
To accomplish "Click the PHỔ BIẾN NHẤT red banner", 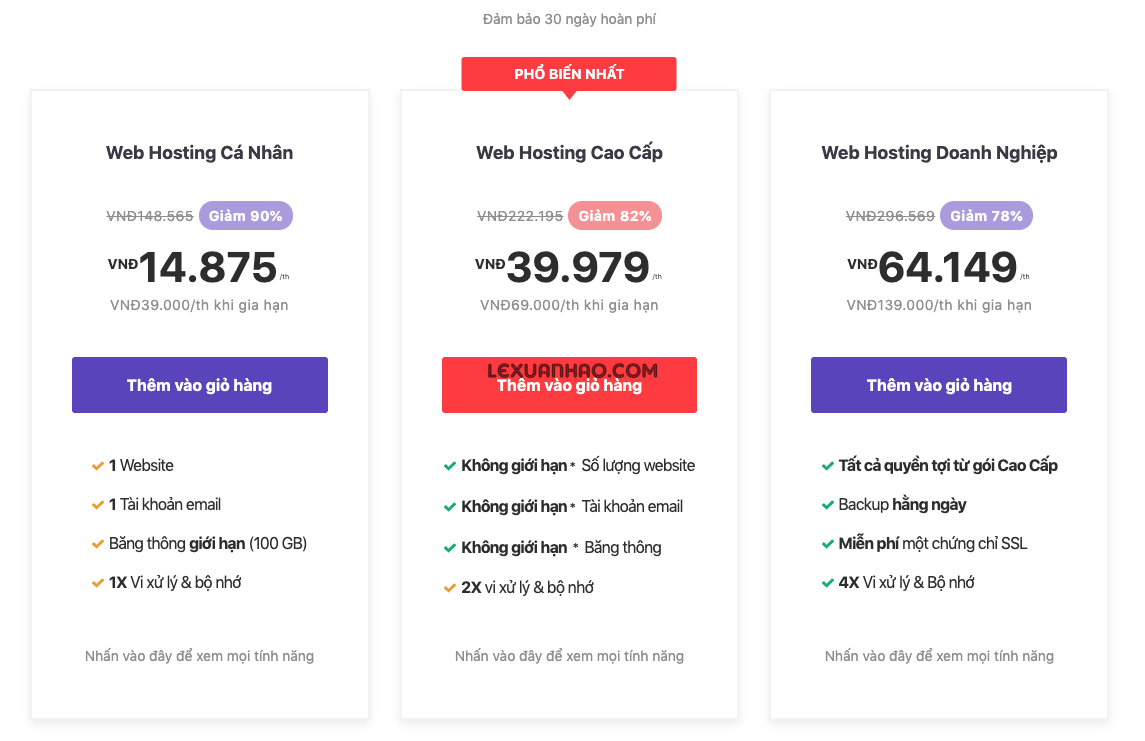I will coord(569,74).
